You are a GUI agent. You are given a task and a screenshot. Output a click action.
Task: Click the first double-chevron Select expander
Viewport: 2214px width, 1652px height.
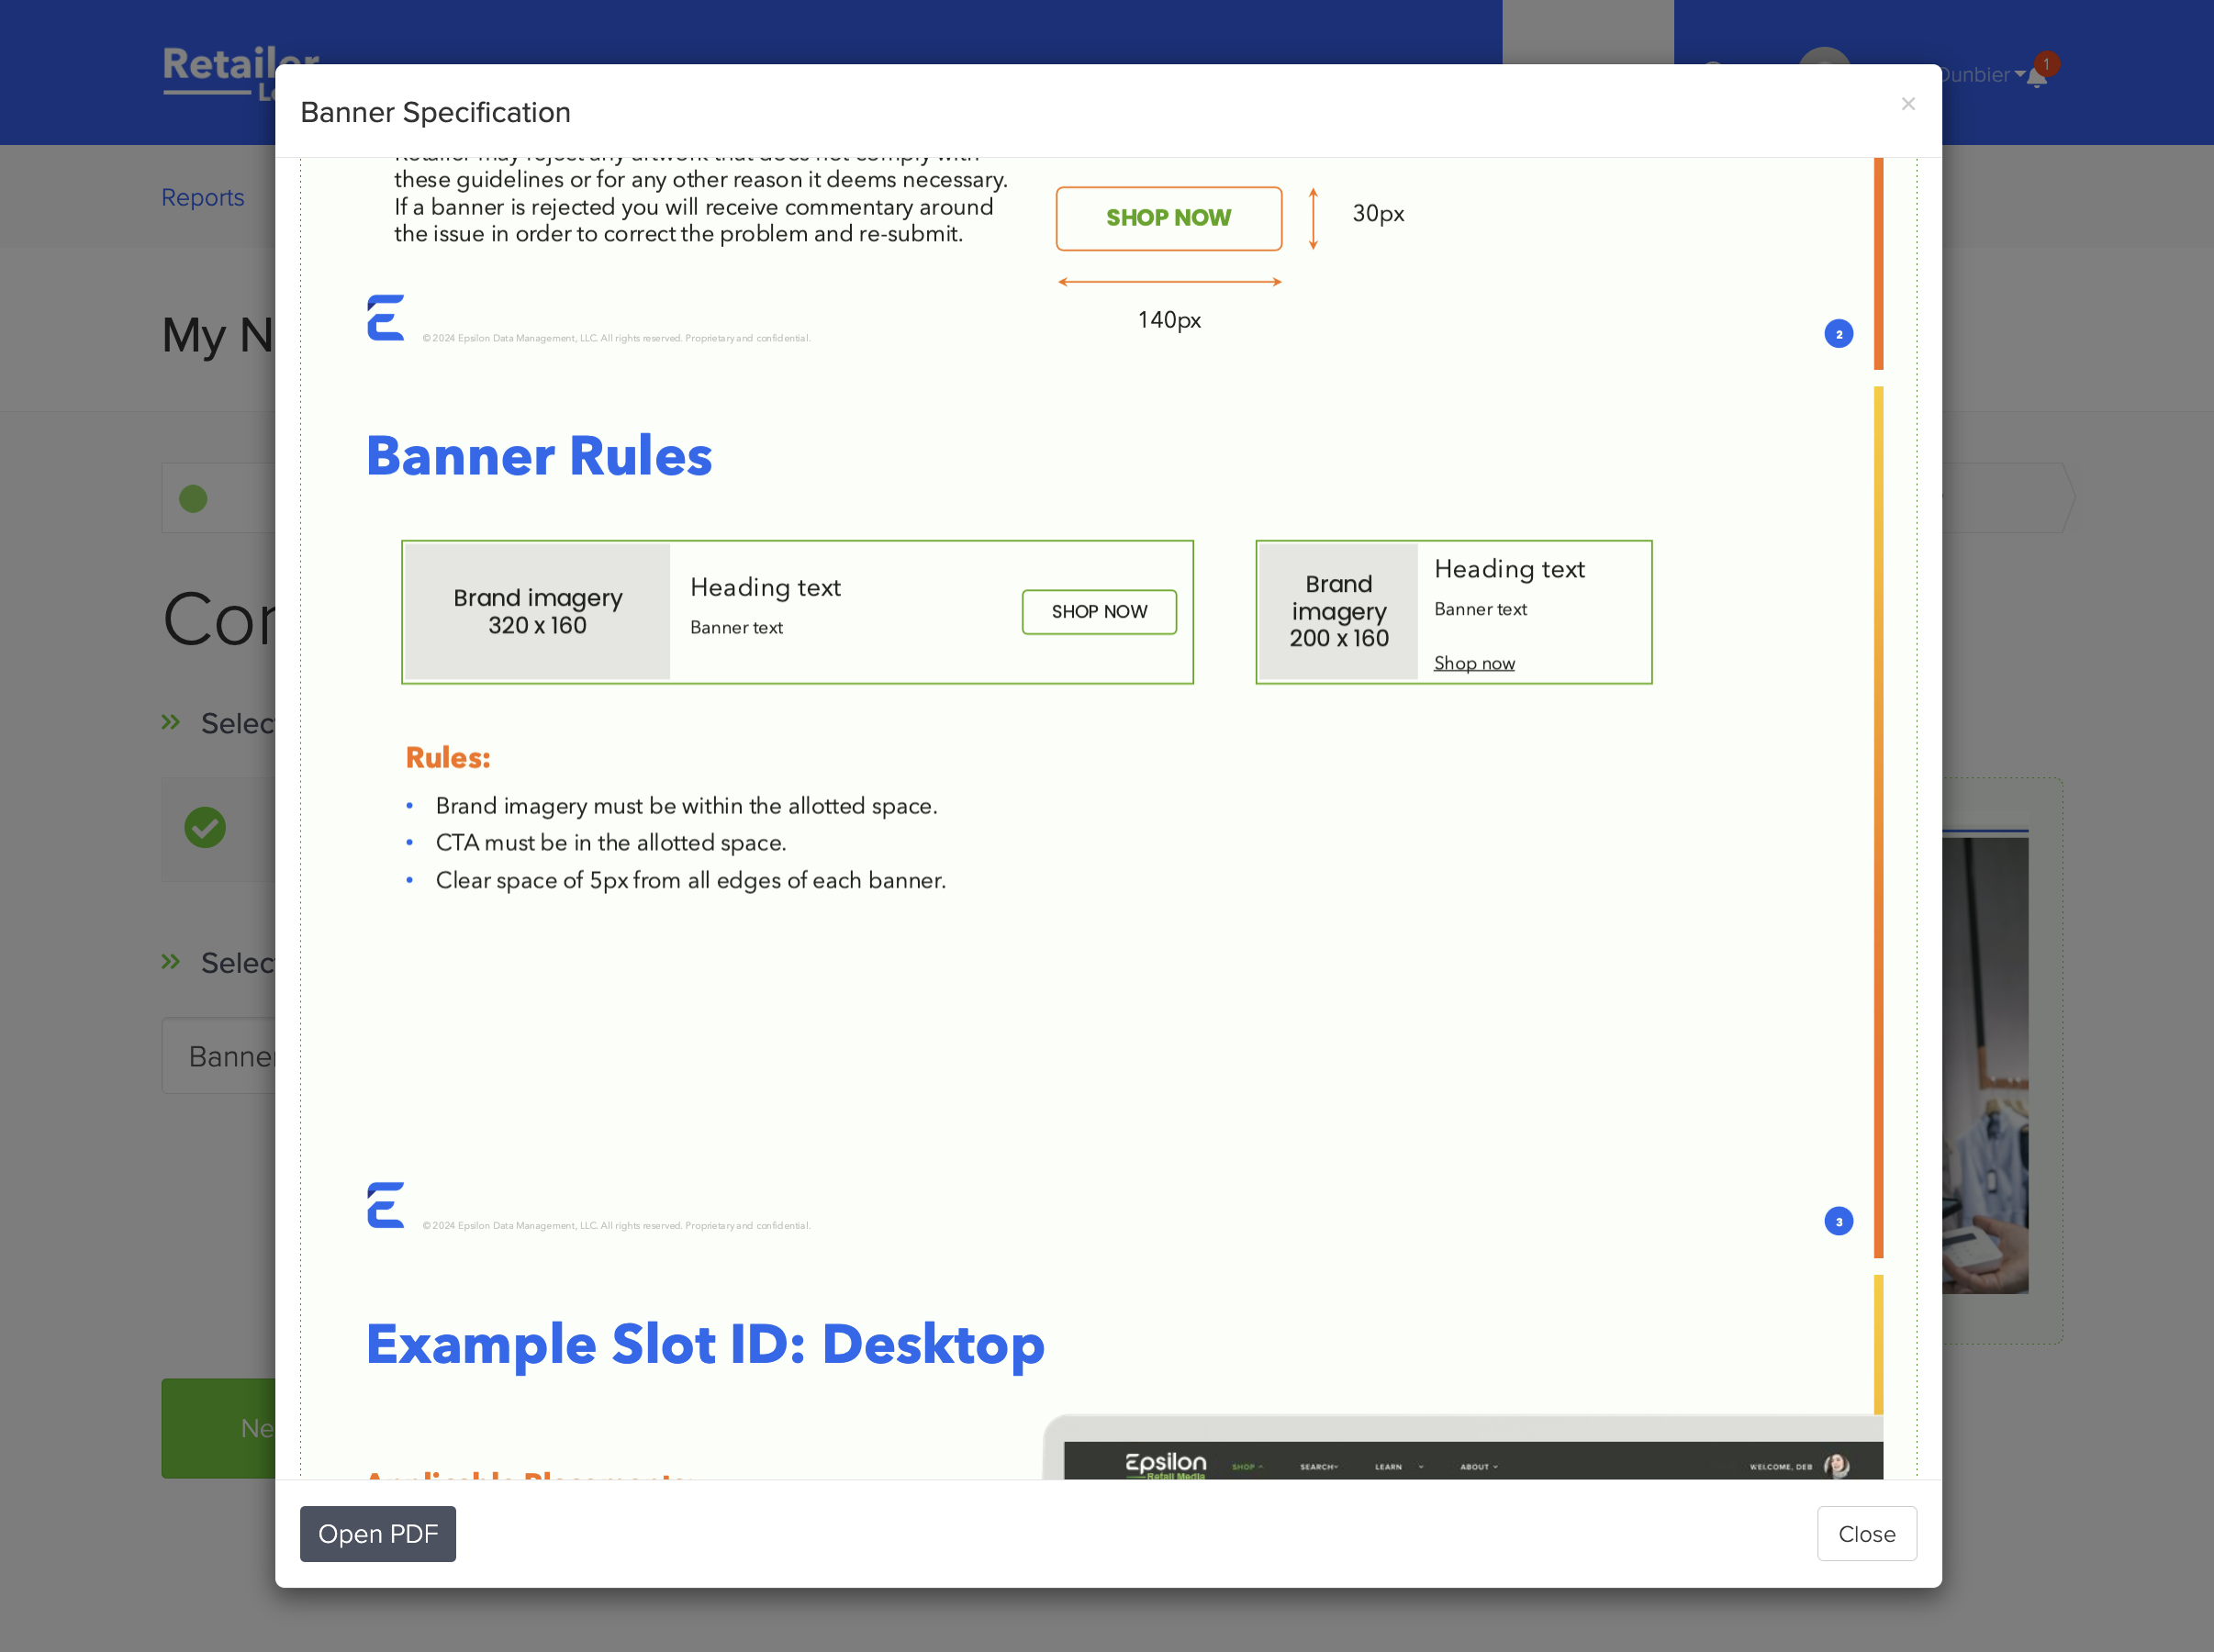[x=171, y=722]
